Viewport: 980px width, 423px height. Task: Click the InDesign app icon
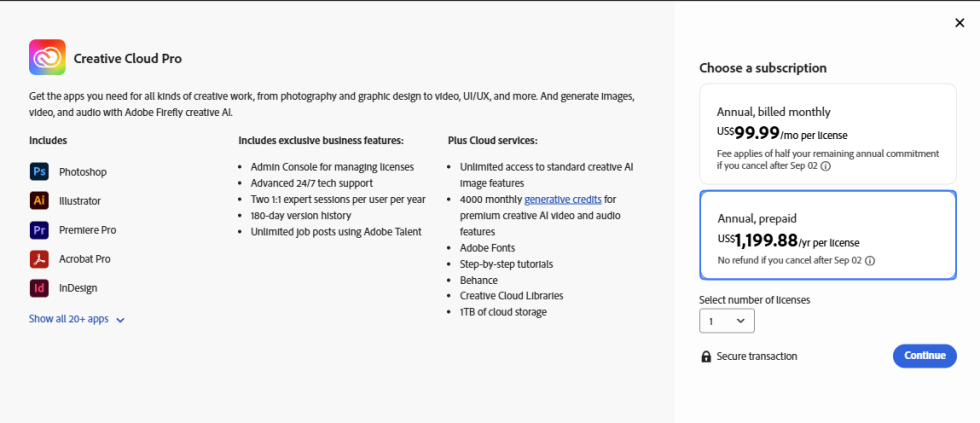click(x=39, y=288)
